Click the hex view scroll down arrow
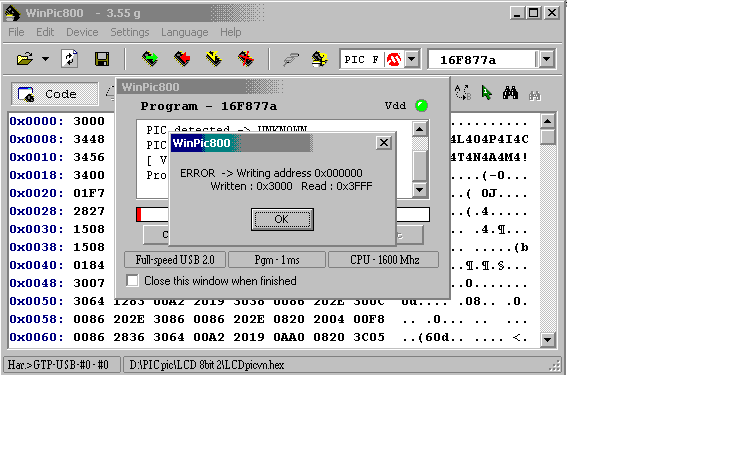The image size is (738, 460). point(547,339)
